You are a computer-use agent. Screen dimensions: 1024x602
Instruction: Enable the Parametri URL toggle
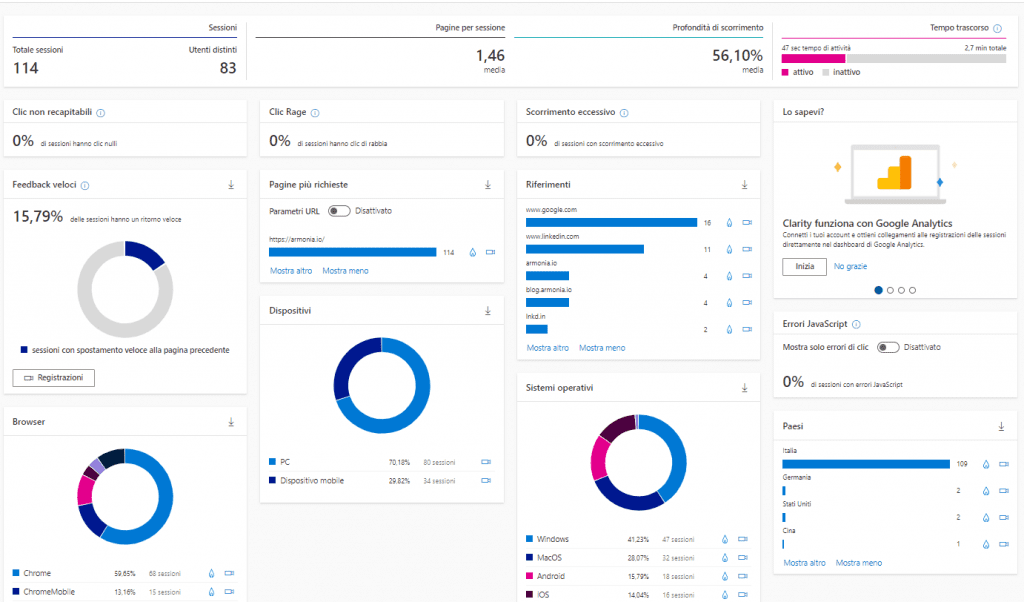339,211
